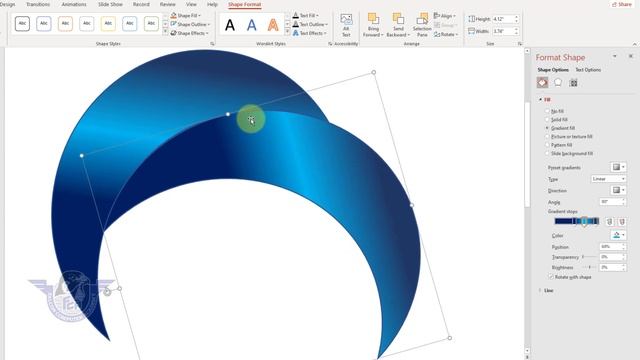The image size is (640, 360).
Task: Click the Brightness slider
Action: 589,267
